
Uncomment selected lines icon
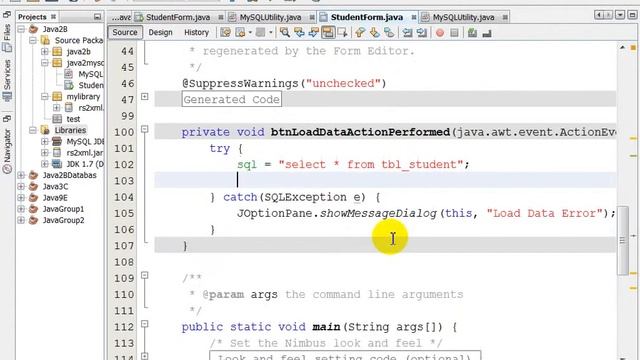tap(487, 33)
